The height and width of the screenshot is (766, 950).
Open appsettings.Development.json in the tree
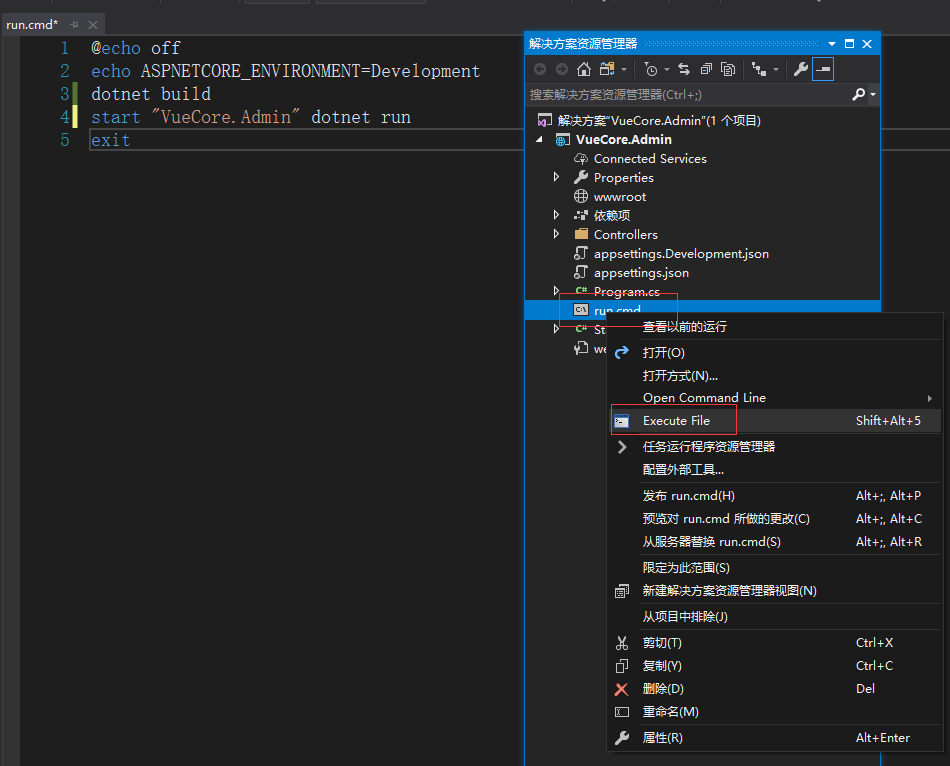681,253
